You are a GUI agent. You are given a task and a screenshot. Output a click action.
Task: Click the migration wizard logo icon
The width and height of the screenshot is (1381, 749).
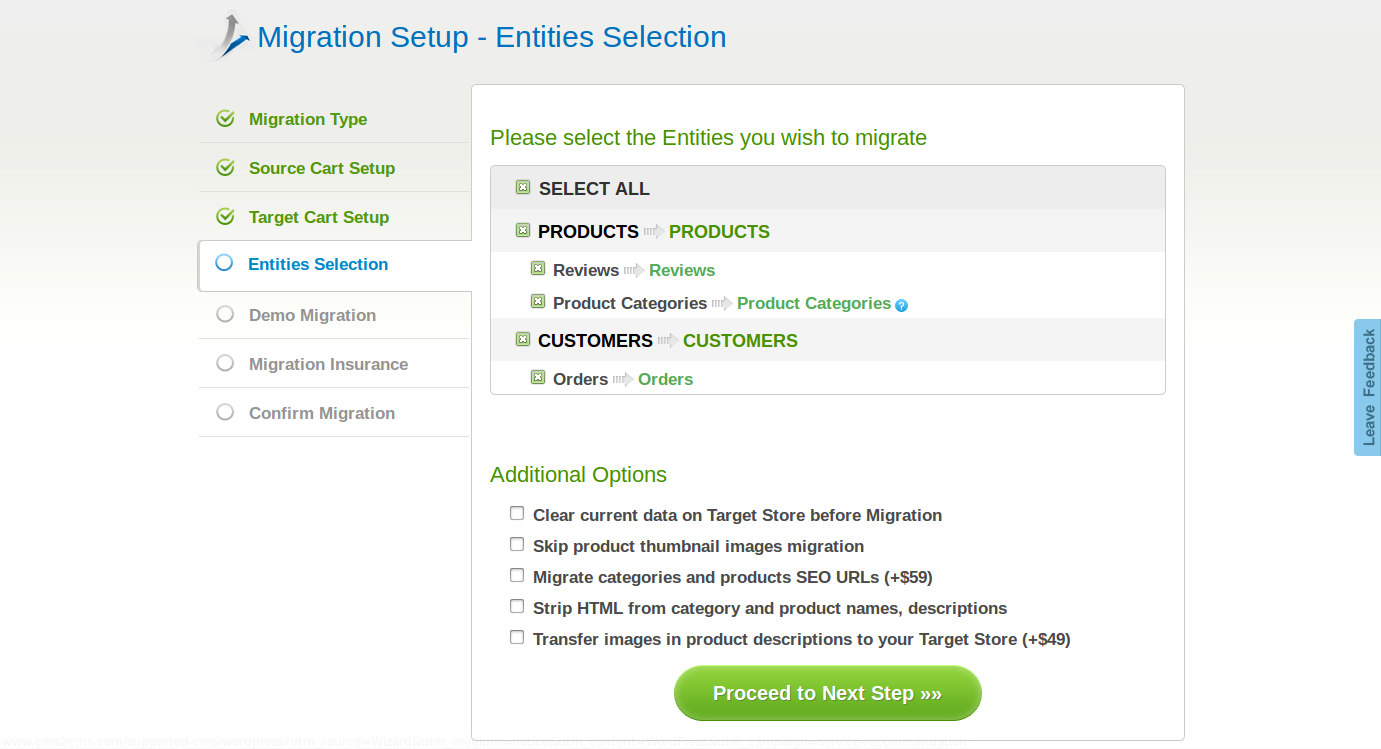(x=228, y=38)
